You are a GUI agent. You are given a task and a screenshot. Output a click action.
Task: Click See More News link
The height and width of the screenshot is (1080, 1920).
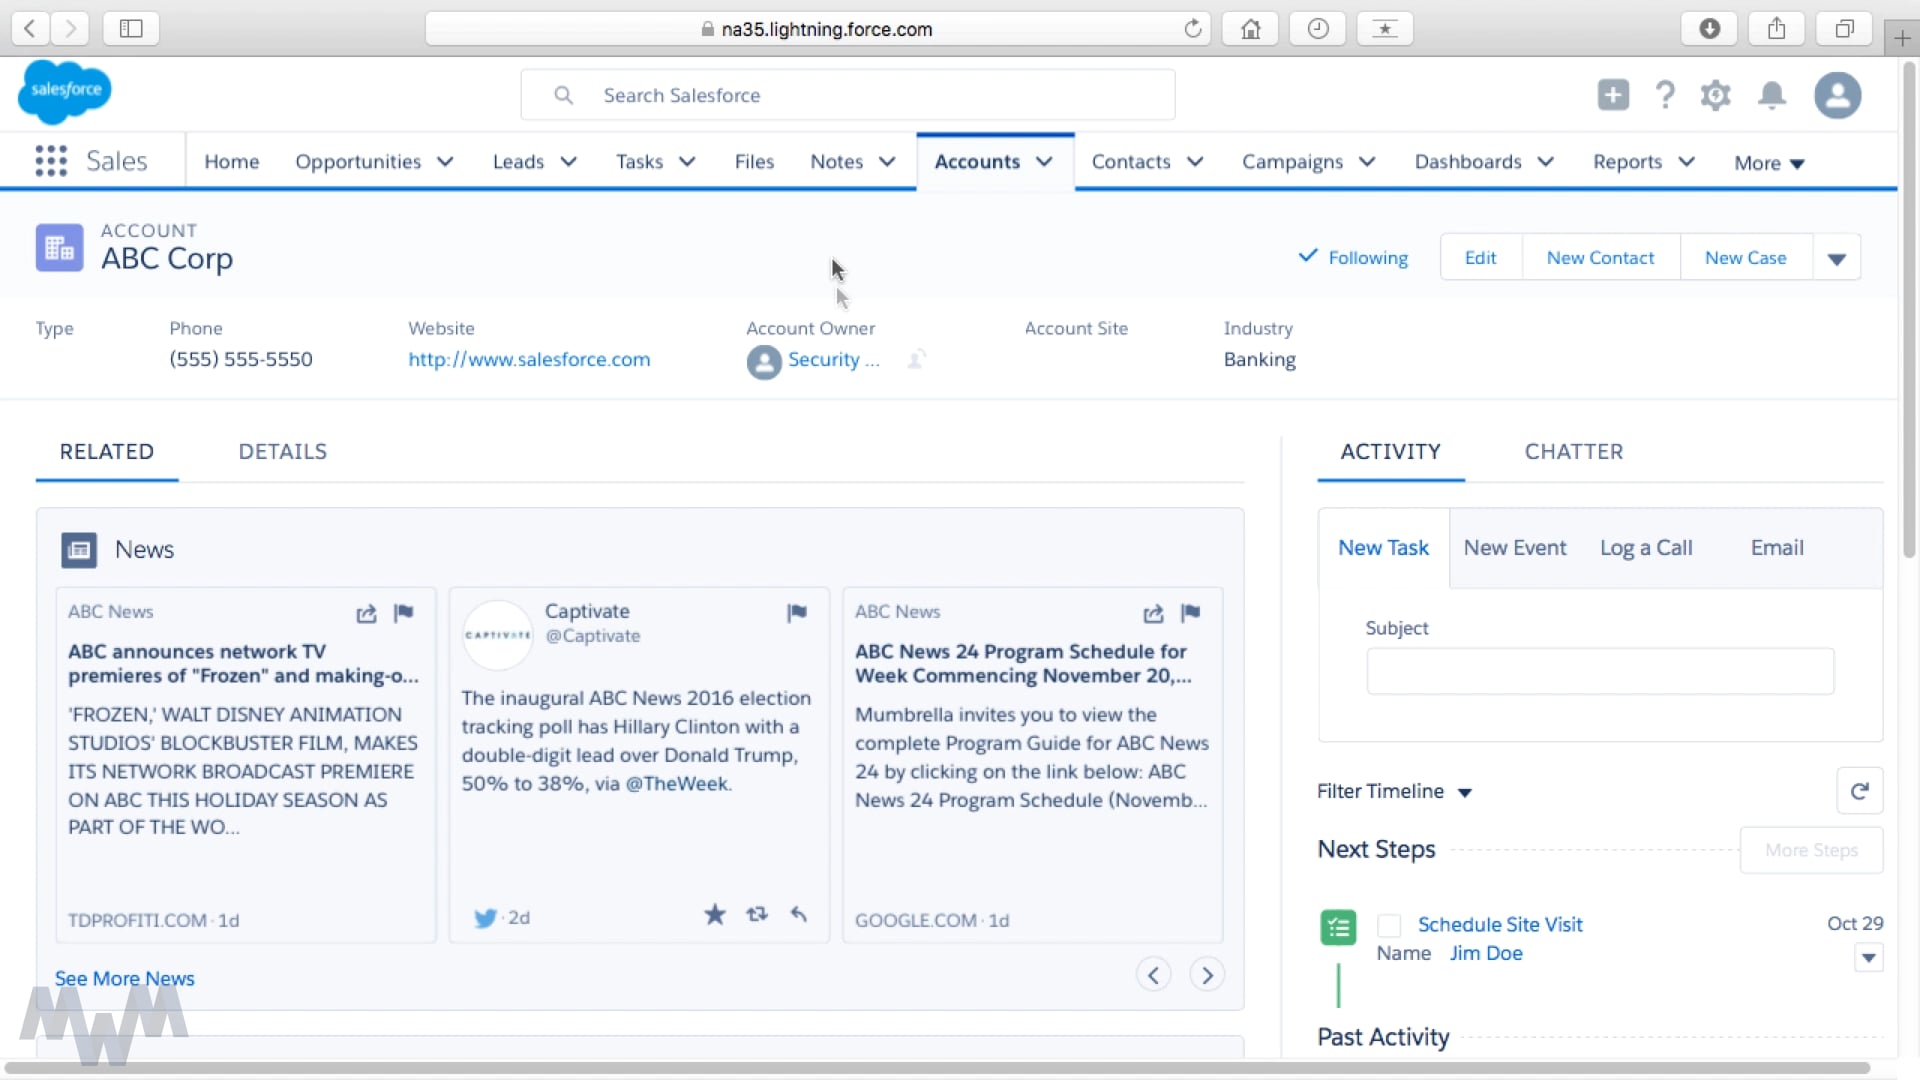[x=125, y=979]
